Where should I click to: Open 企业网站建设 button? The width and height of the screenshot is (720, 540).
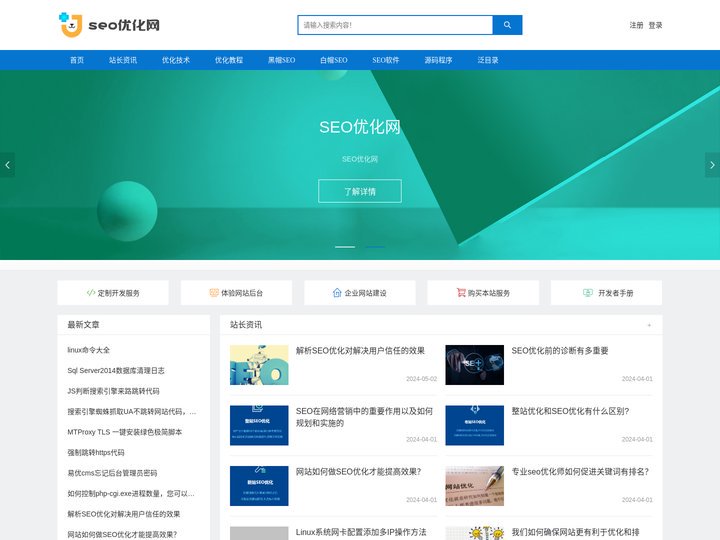click(x=360, y=292)
